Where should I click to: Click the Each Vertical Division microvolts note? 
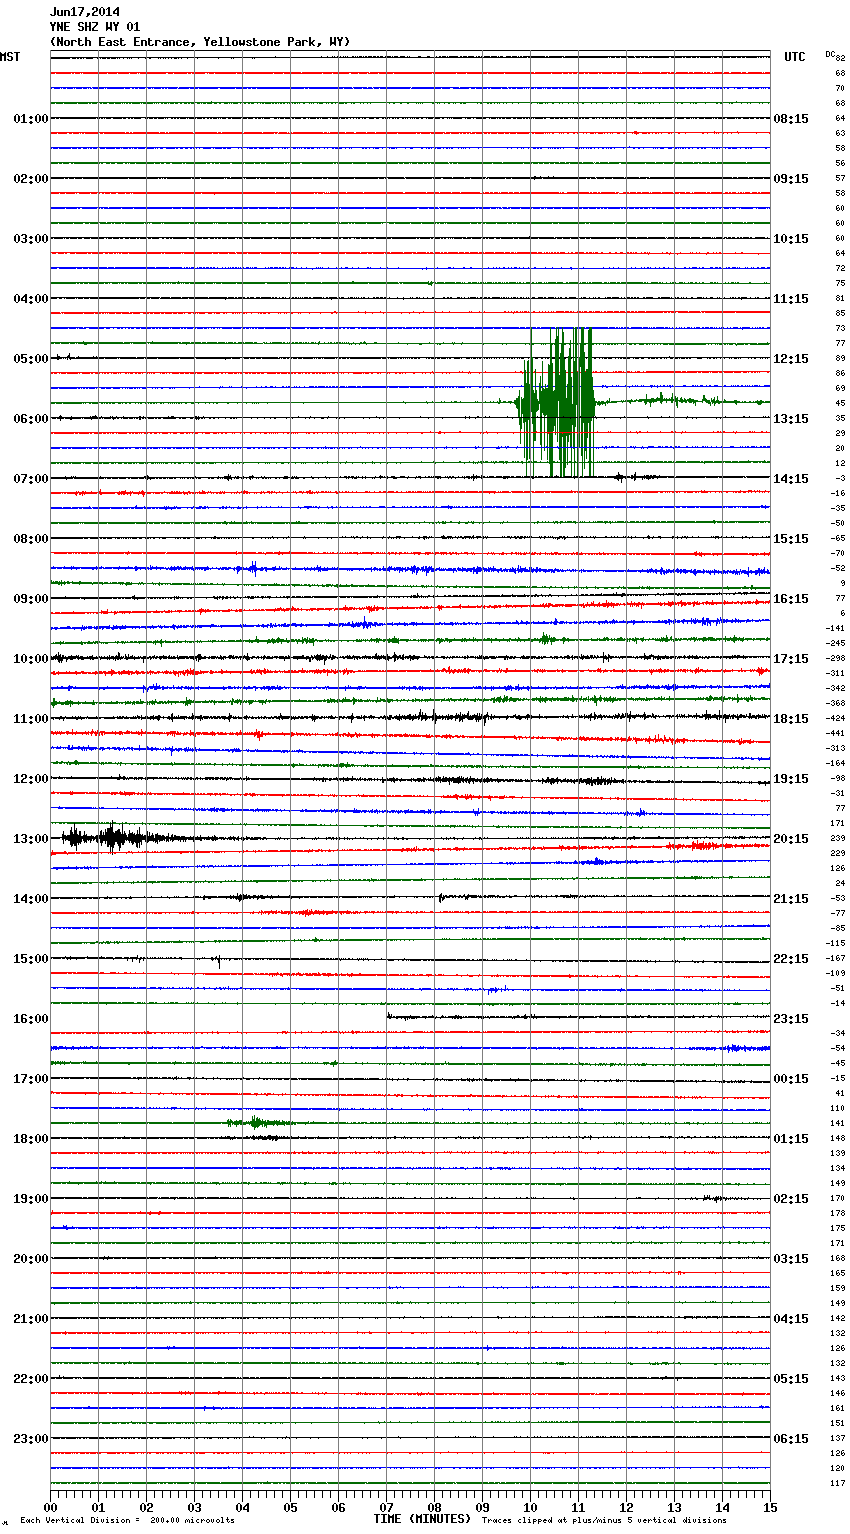click(x=127, y=1521)
